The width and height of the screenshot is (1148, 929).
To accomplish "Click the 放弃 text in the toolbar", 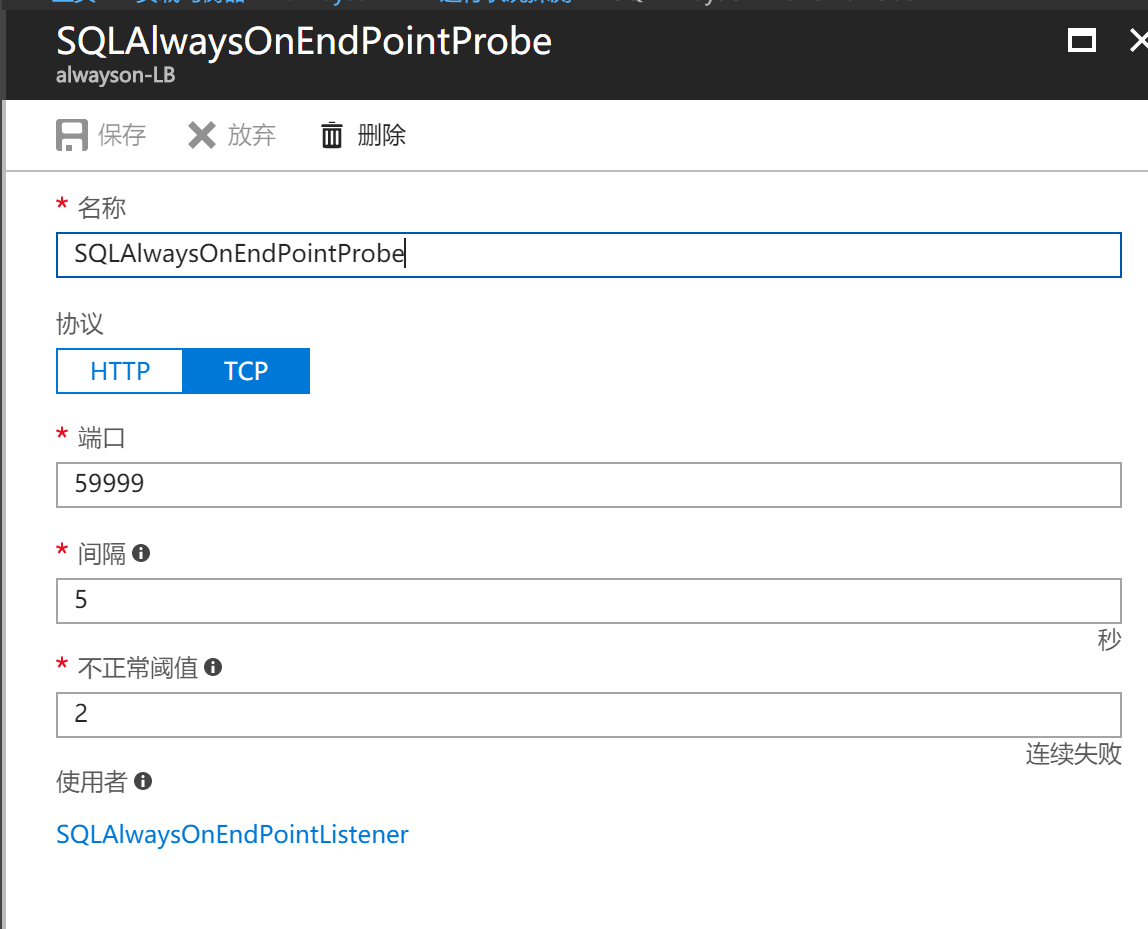I will click(x=251, y=135).
